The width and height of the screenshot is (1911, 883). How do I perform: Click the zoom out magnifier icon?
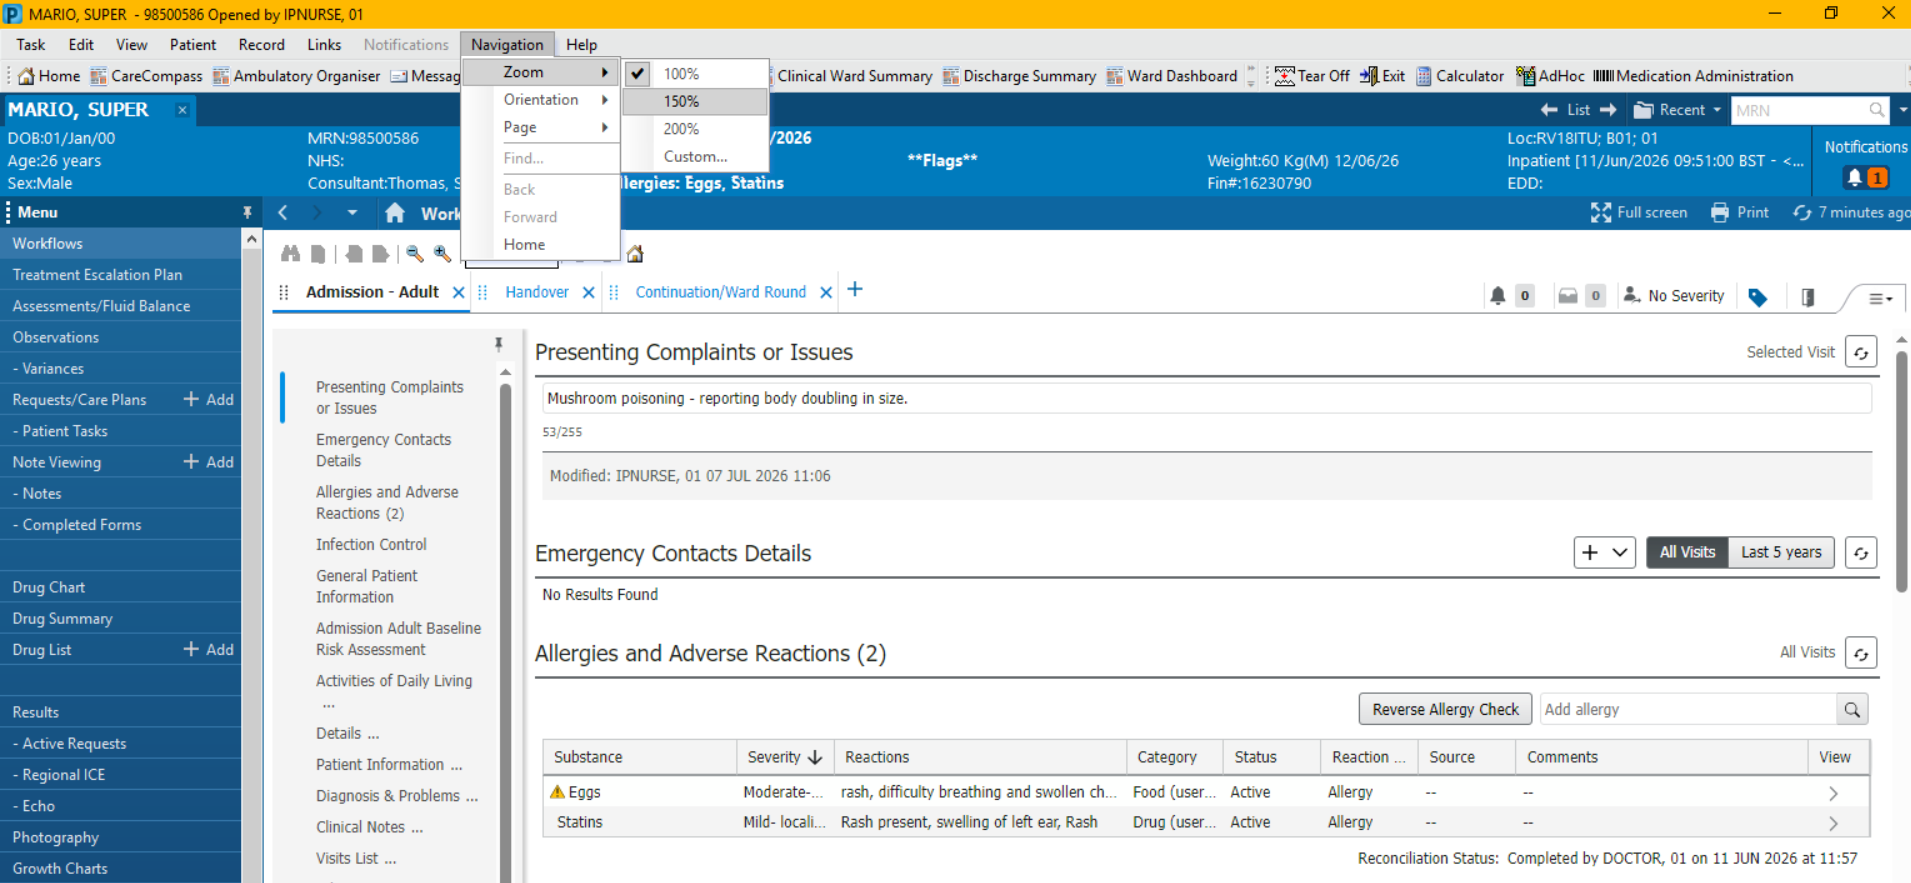coord(415,254)
